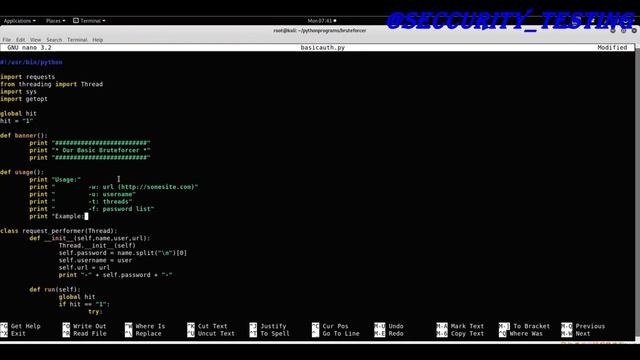Click the 'Previous' nano shortcut
This screenshot has height=360, width=640.
(583, 326)
